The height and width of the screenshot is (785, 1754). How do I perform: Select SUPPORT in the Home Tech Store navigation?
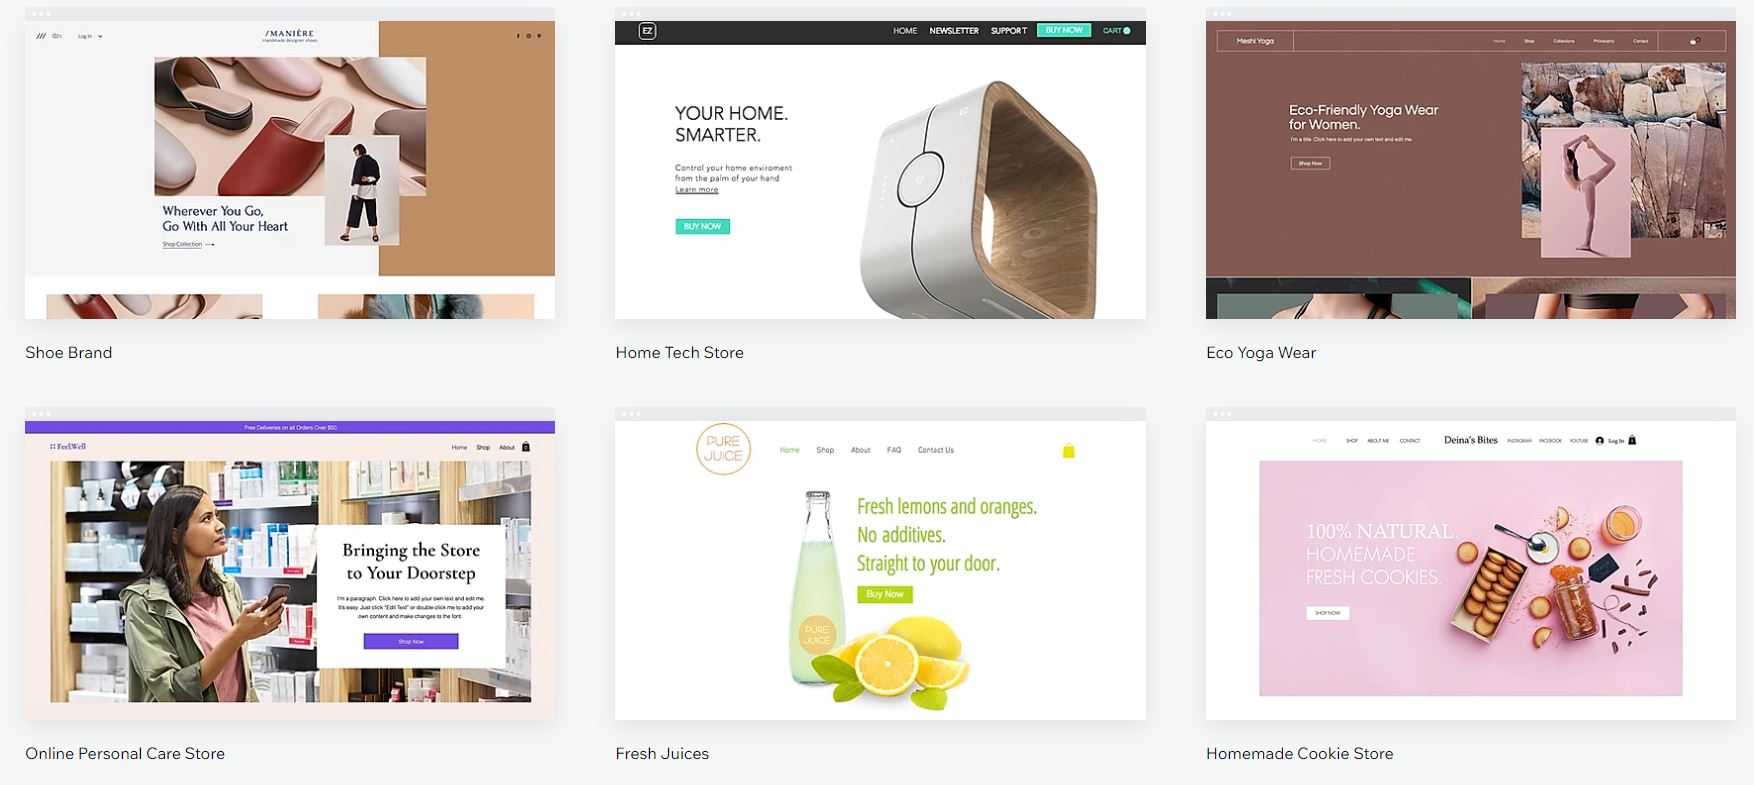pos(1008,31)
